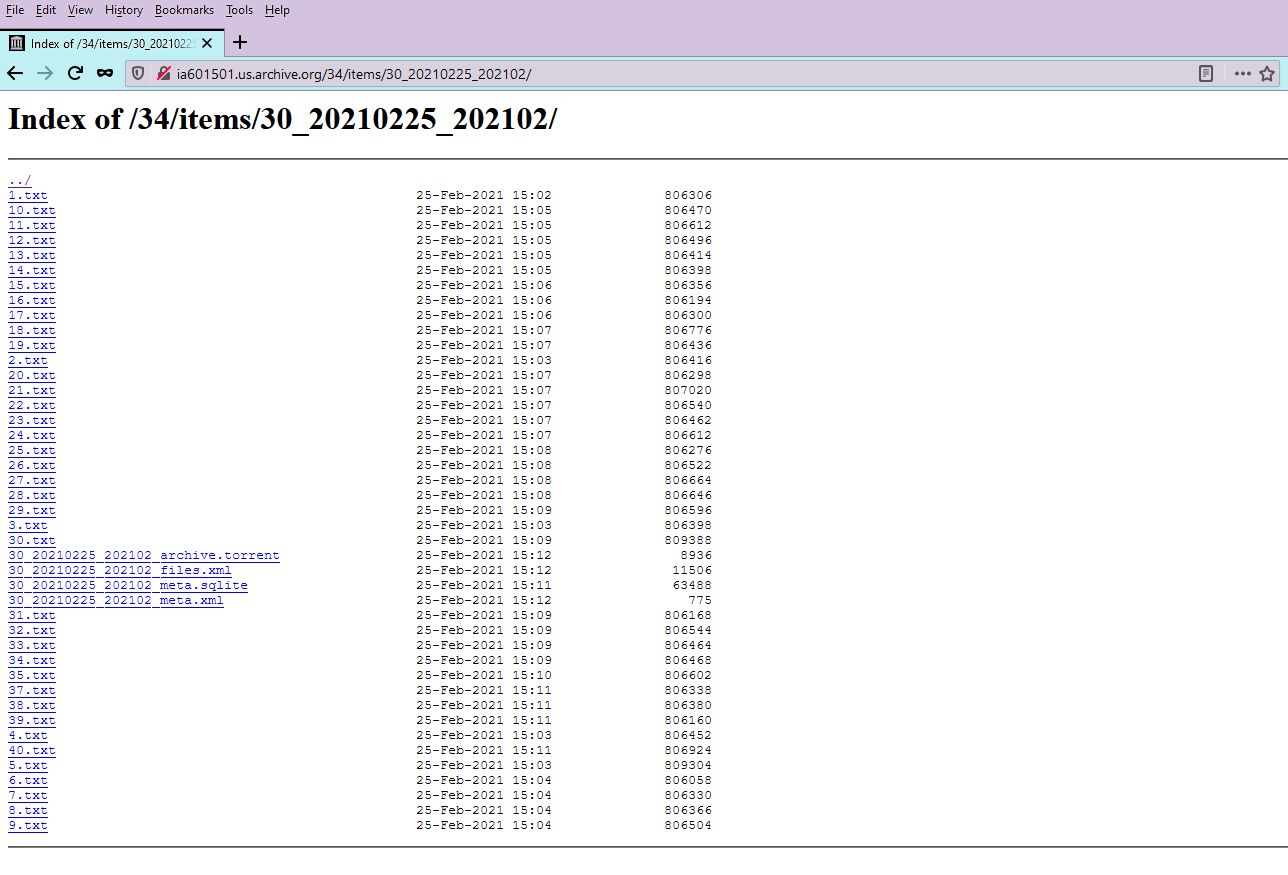The width and height of the screenshot is (1288, 875).
Task: Open the 15.txt link
Action: 32,285
